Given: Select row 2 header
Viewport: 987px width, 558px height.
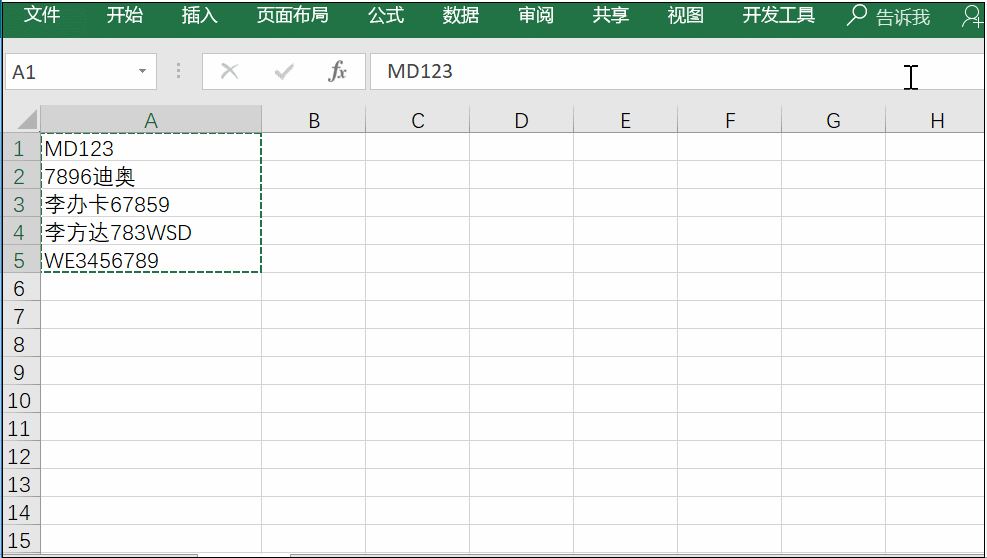Looking at the screenshot, I should point(21,176).
